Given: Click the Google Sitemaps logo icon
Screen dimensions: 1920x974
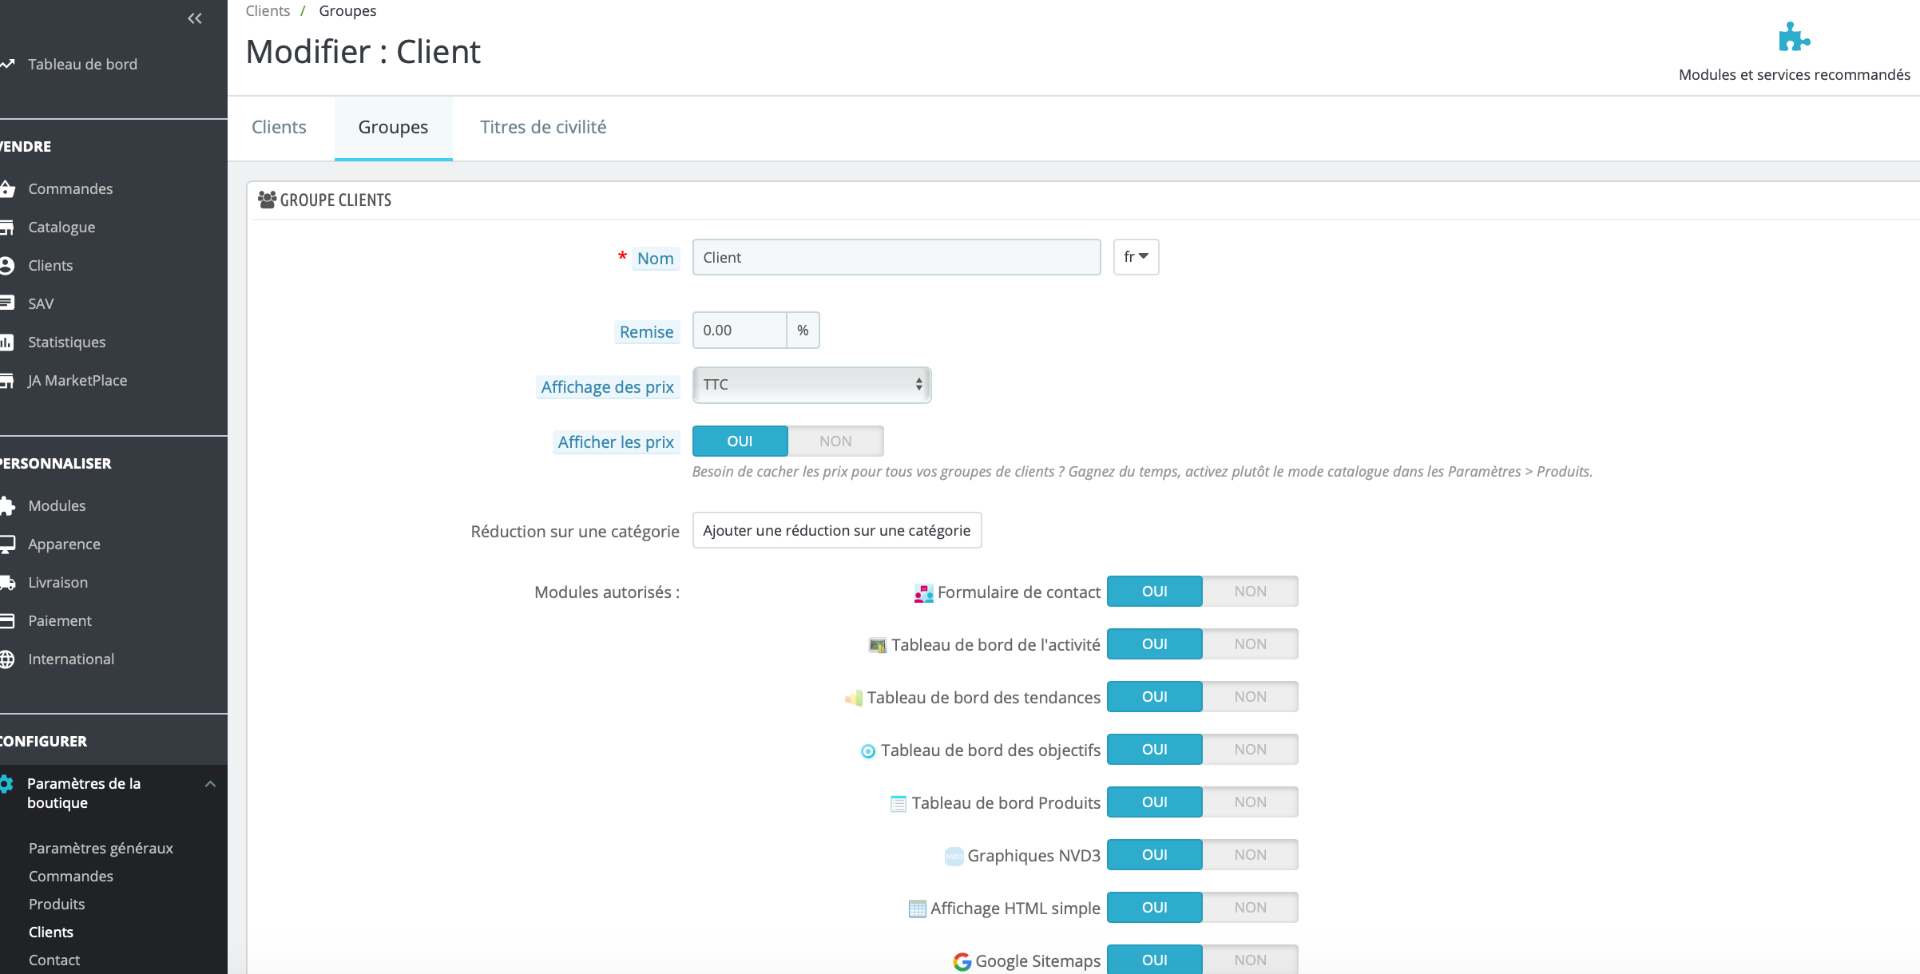Looking at the screenshot, I should click(962, 961).
